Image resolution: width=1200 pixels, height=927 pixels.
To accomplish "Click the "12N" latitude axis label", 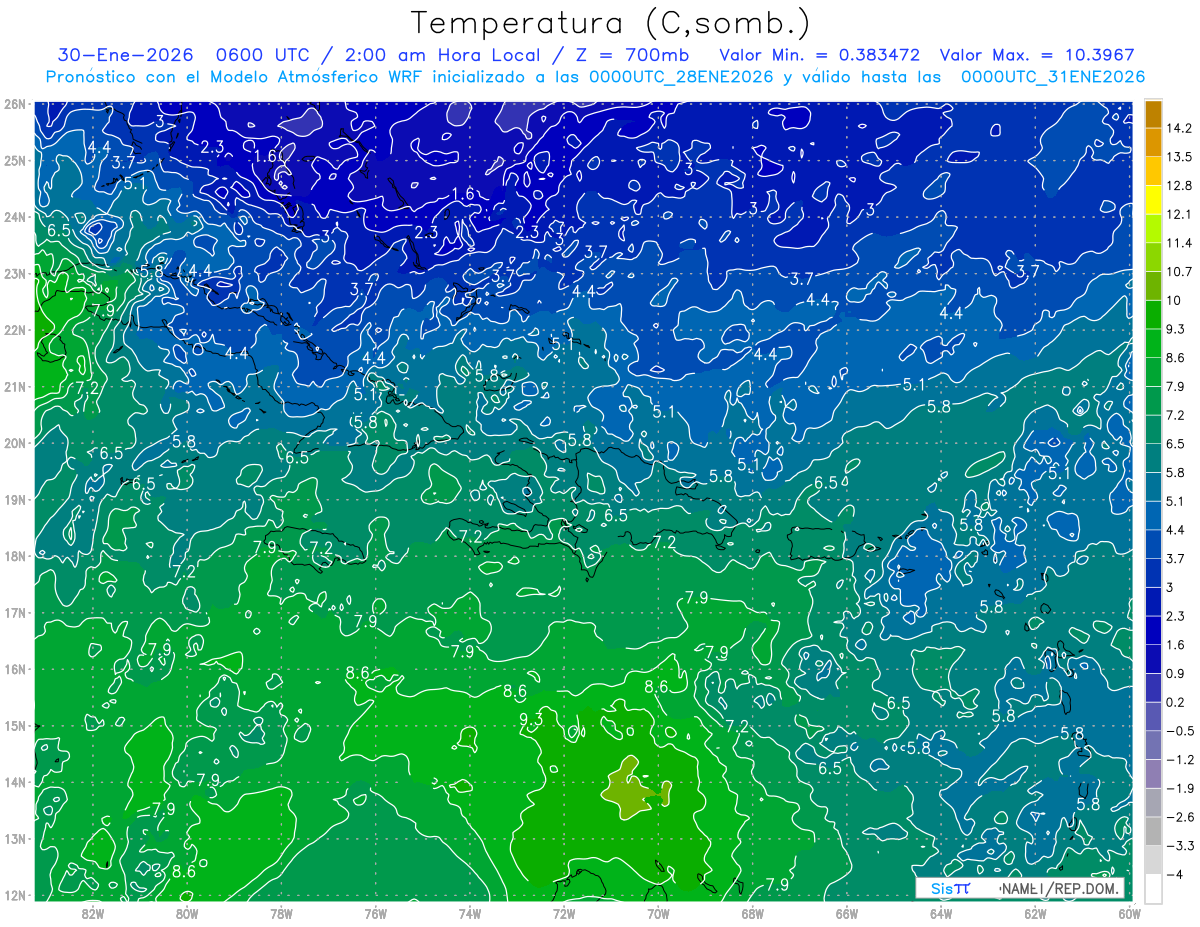I will point(14,895).
